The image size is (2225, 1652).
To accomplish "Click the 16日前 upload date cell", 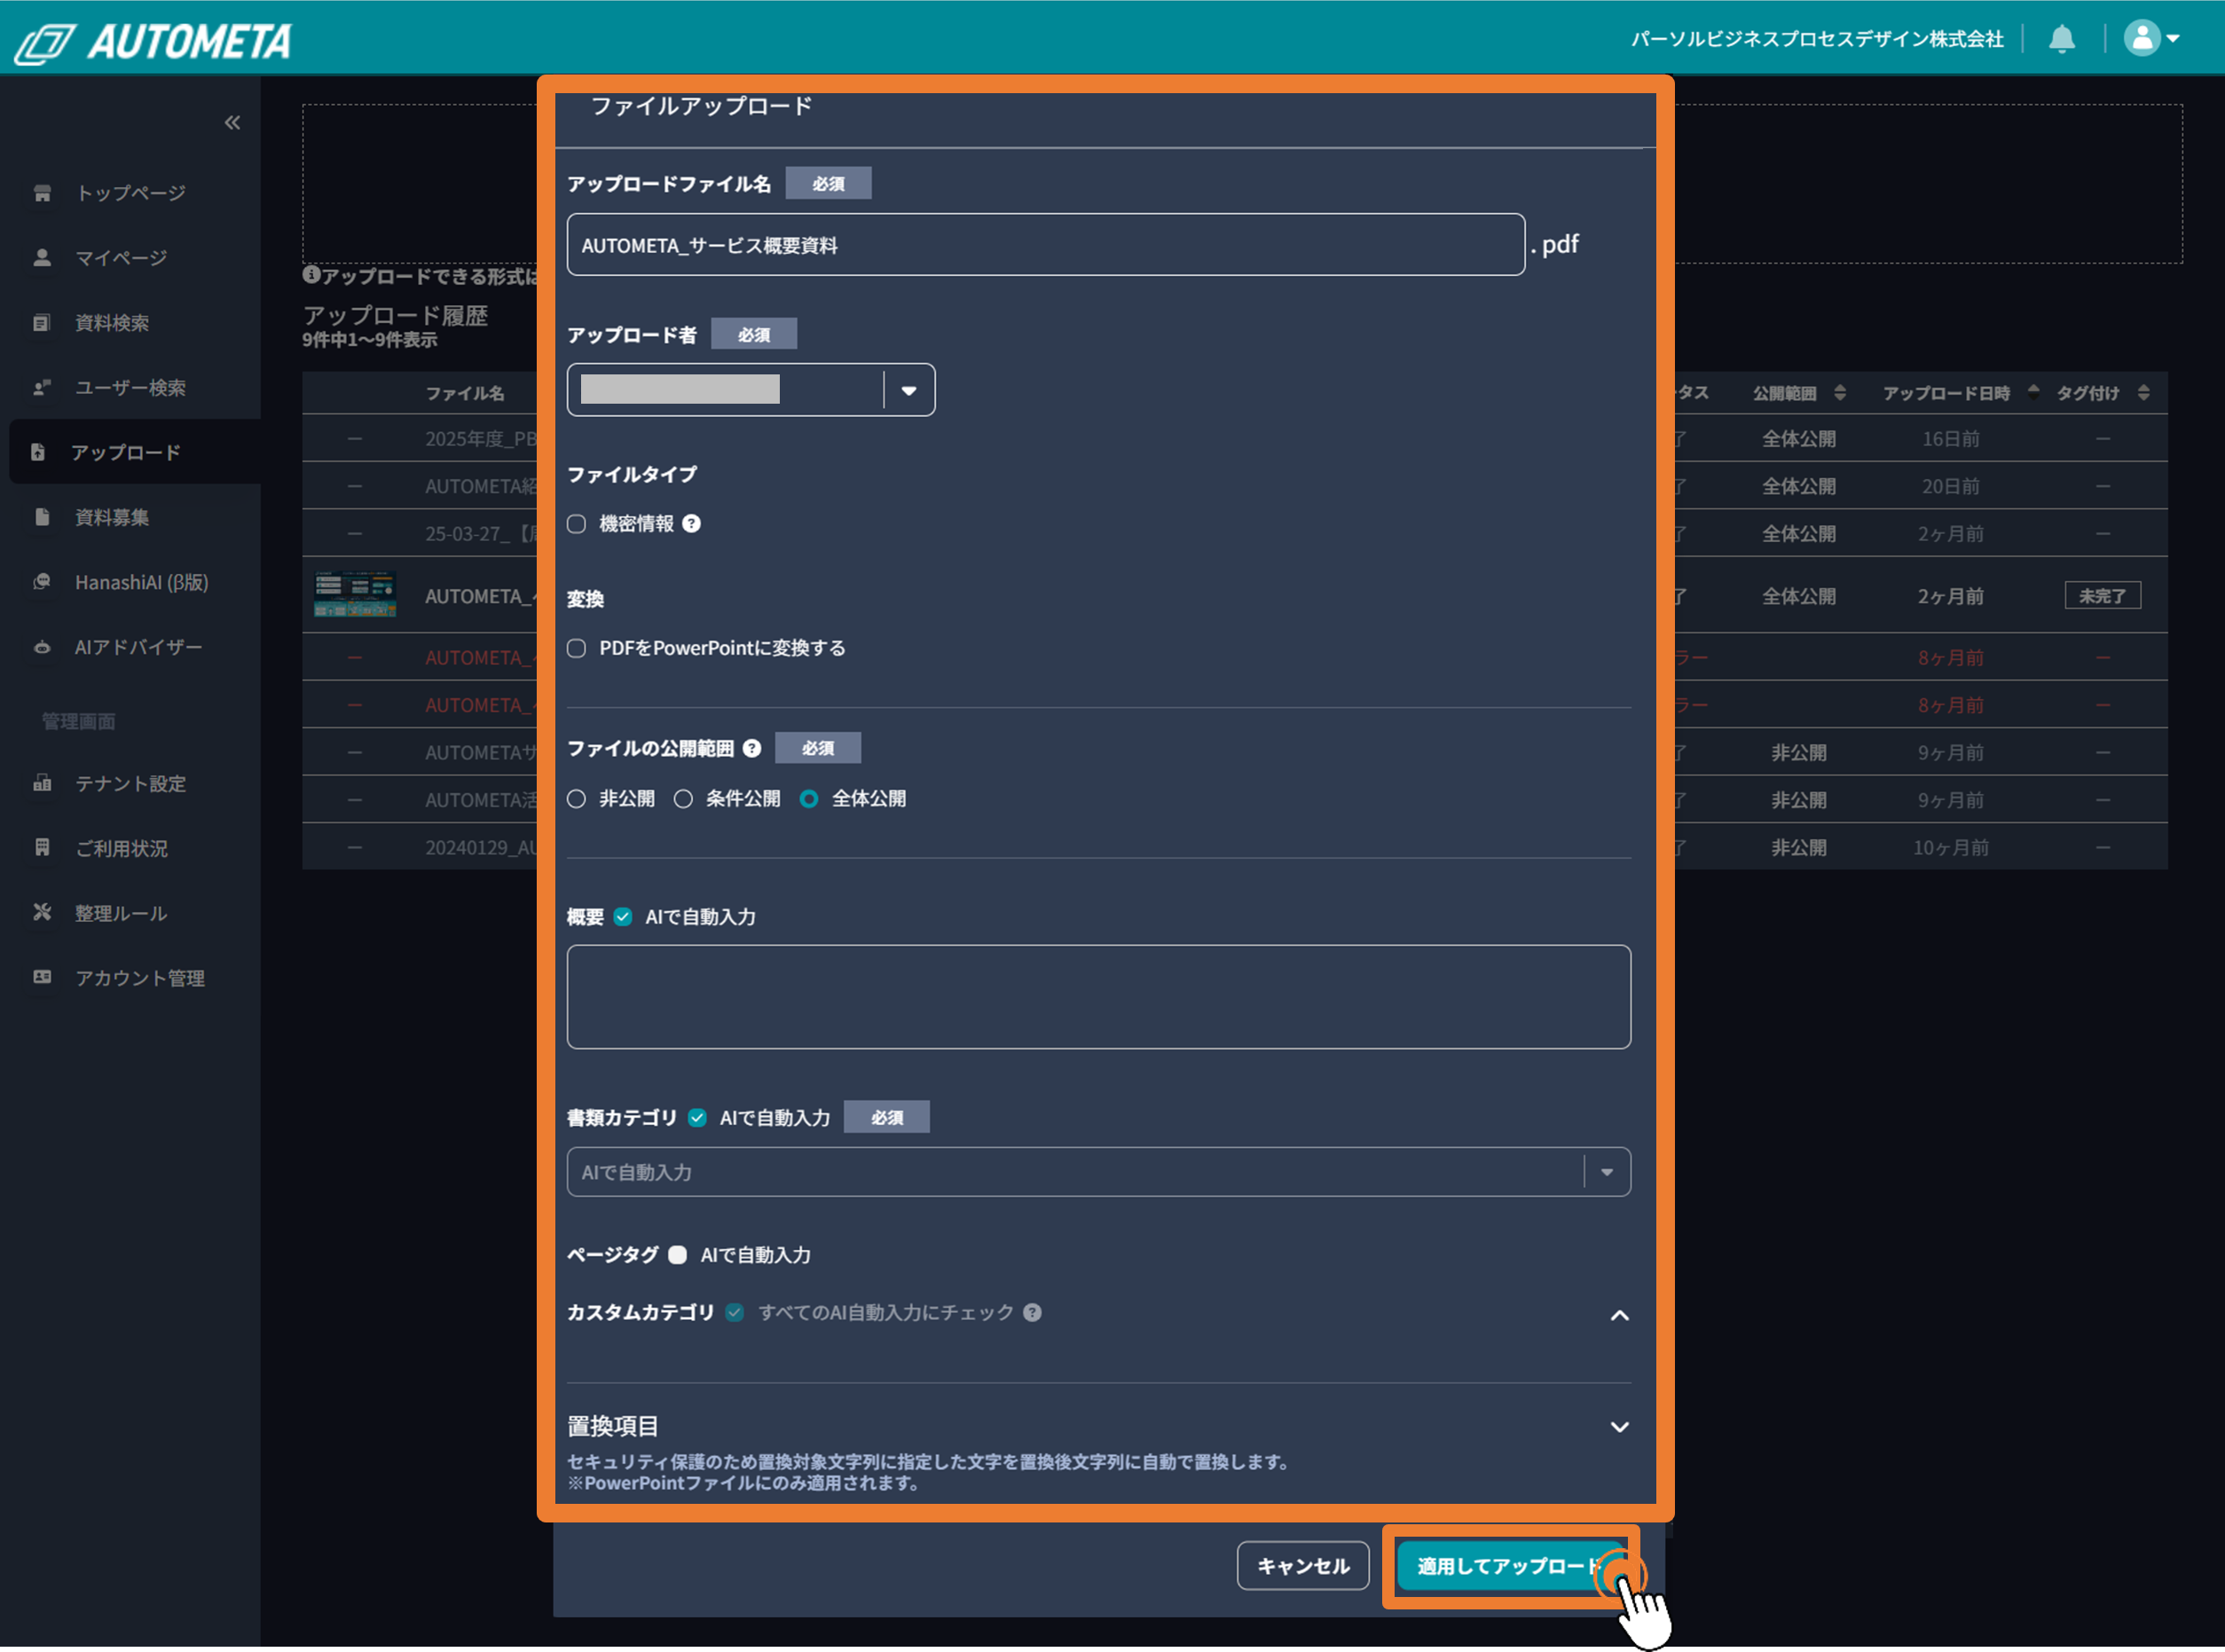I will point(1950,439).
